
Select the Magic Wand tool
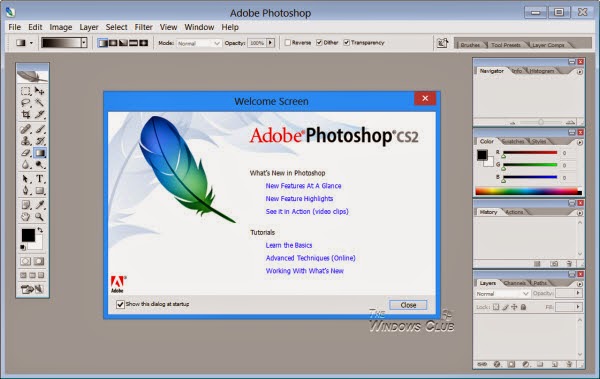point(39,103)
